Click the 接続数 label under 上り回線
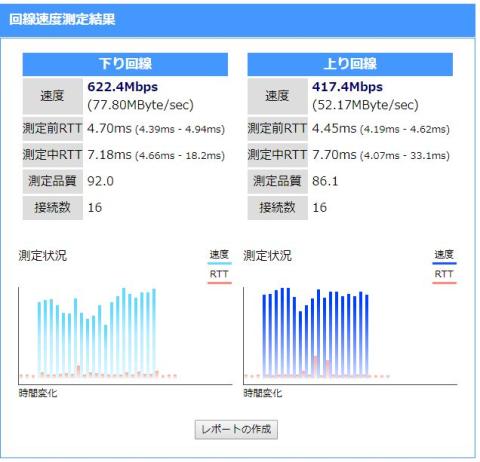Image resolution: width=480 pixels, height=462 pixels. [x=278, y=208]
